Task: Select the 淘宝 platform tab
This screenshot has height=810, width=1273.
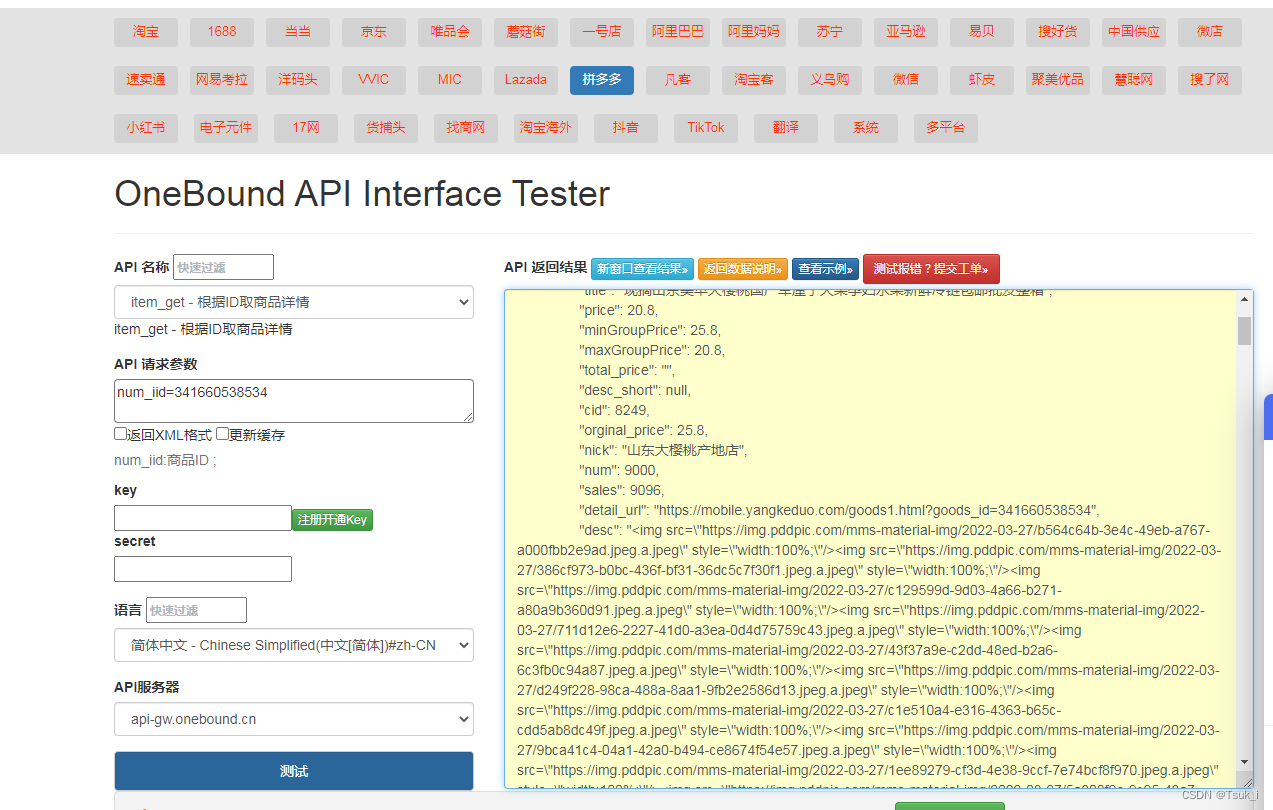Action: point(146,32)
